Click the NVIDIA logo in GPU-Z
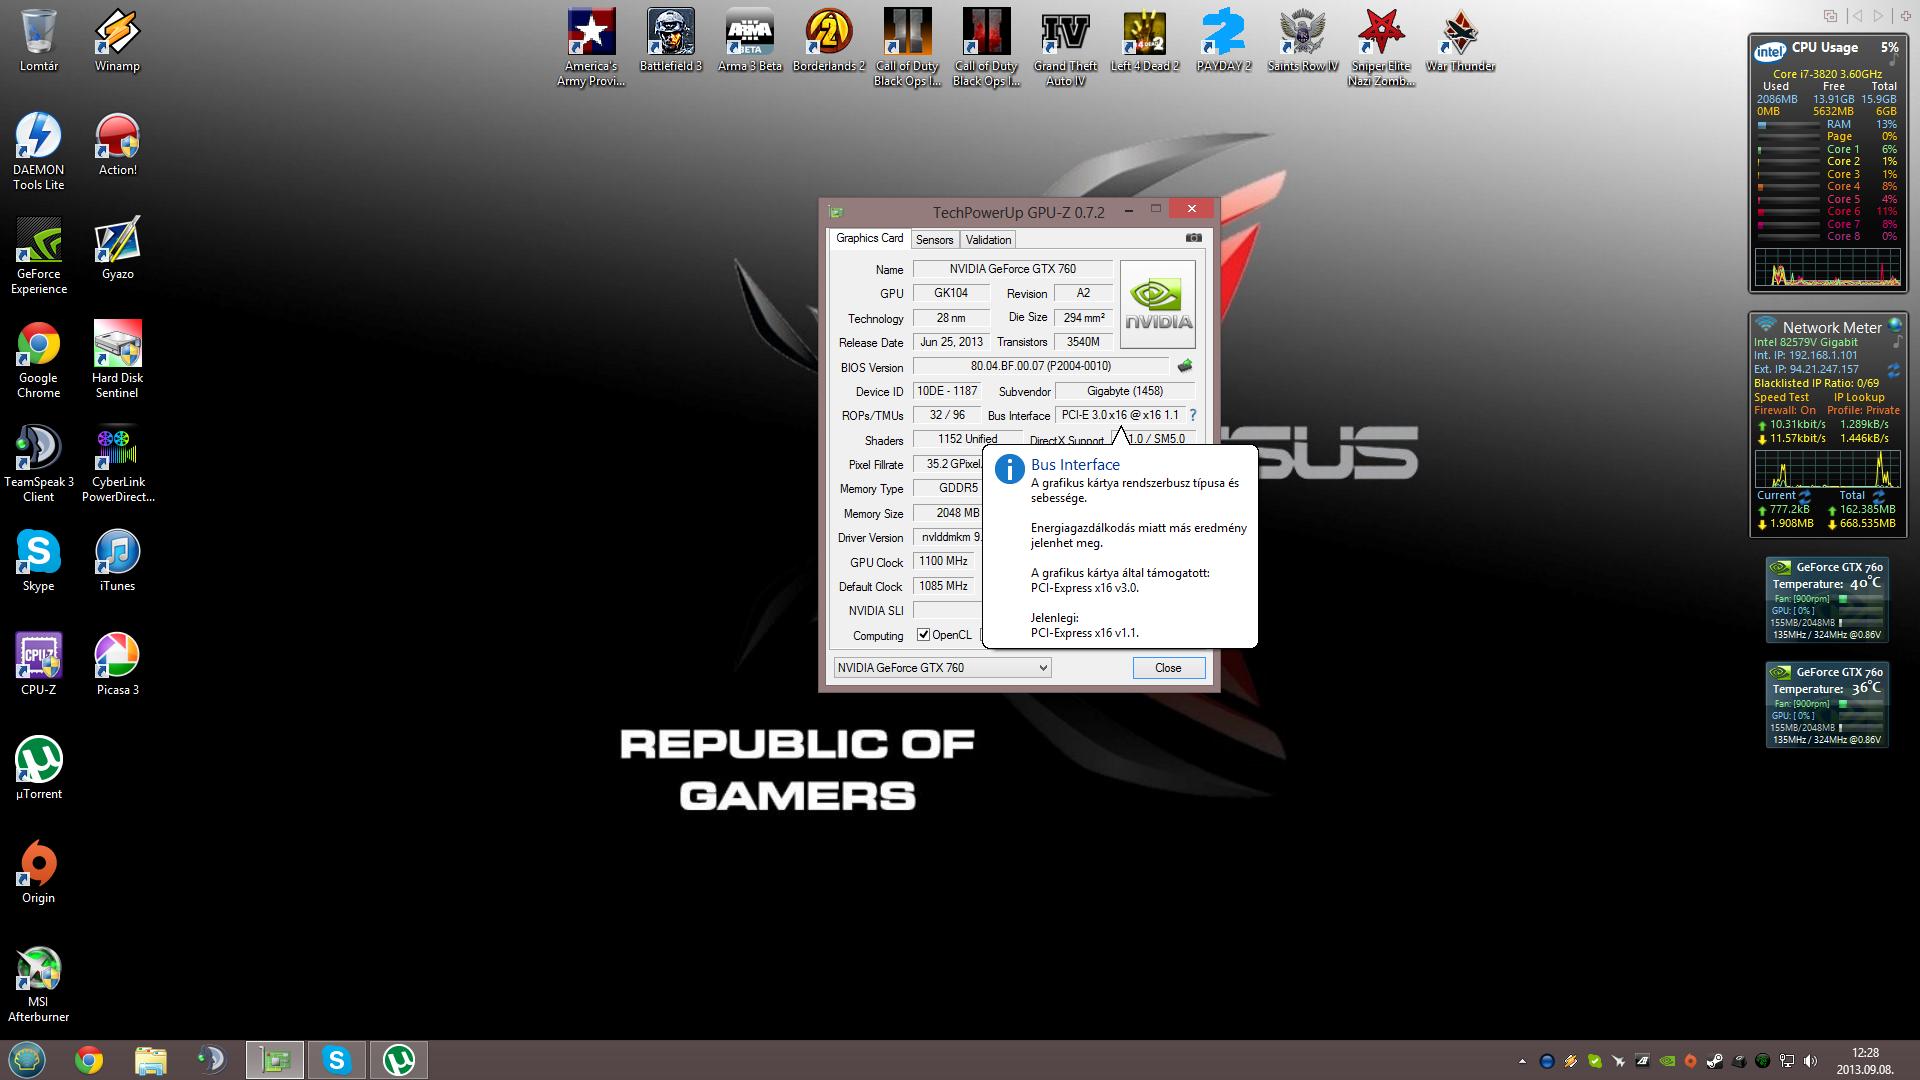Screen dimensions: 1920x1080 tap(1158, 304)
